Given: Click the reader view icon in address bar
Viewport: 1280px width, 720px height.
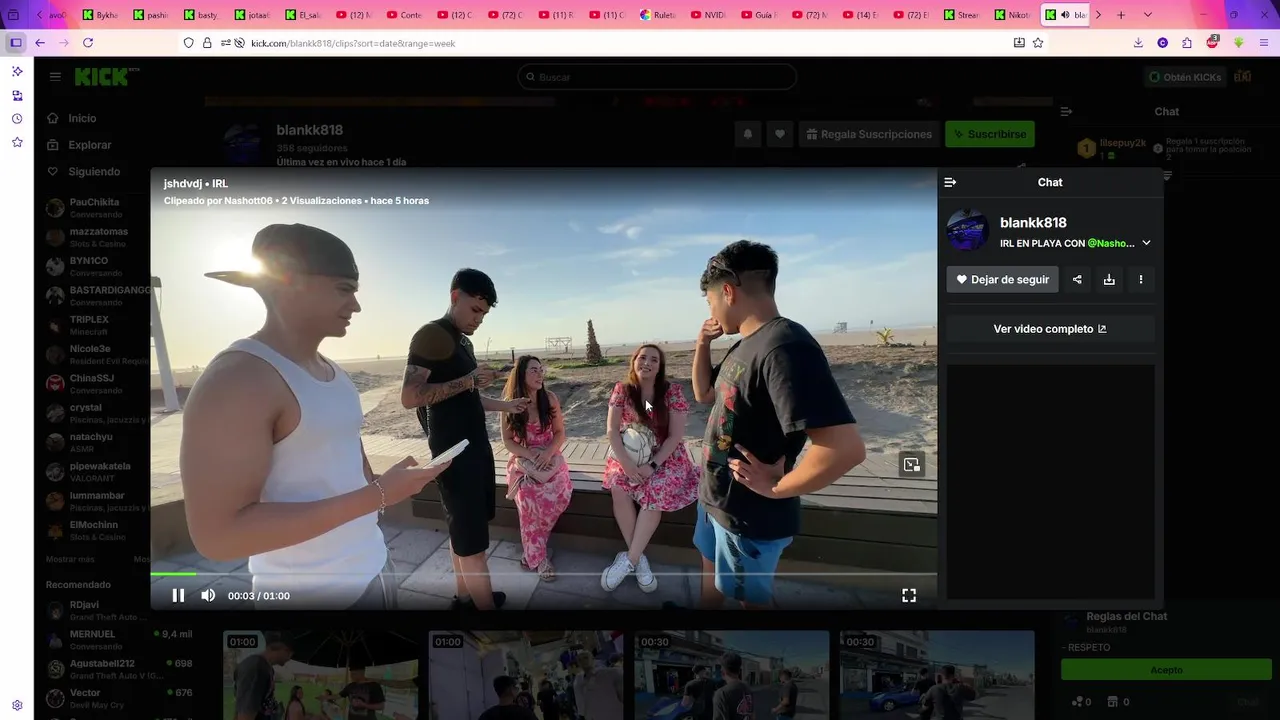Looking at the screenshot, I should 1019,43.
